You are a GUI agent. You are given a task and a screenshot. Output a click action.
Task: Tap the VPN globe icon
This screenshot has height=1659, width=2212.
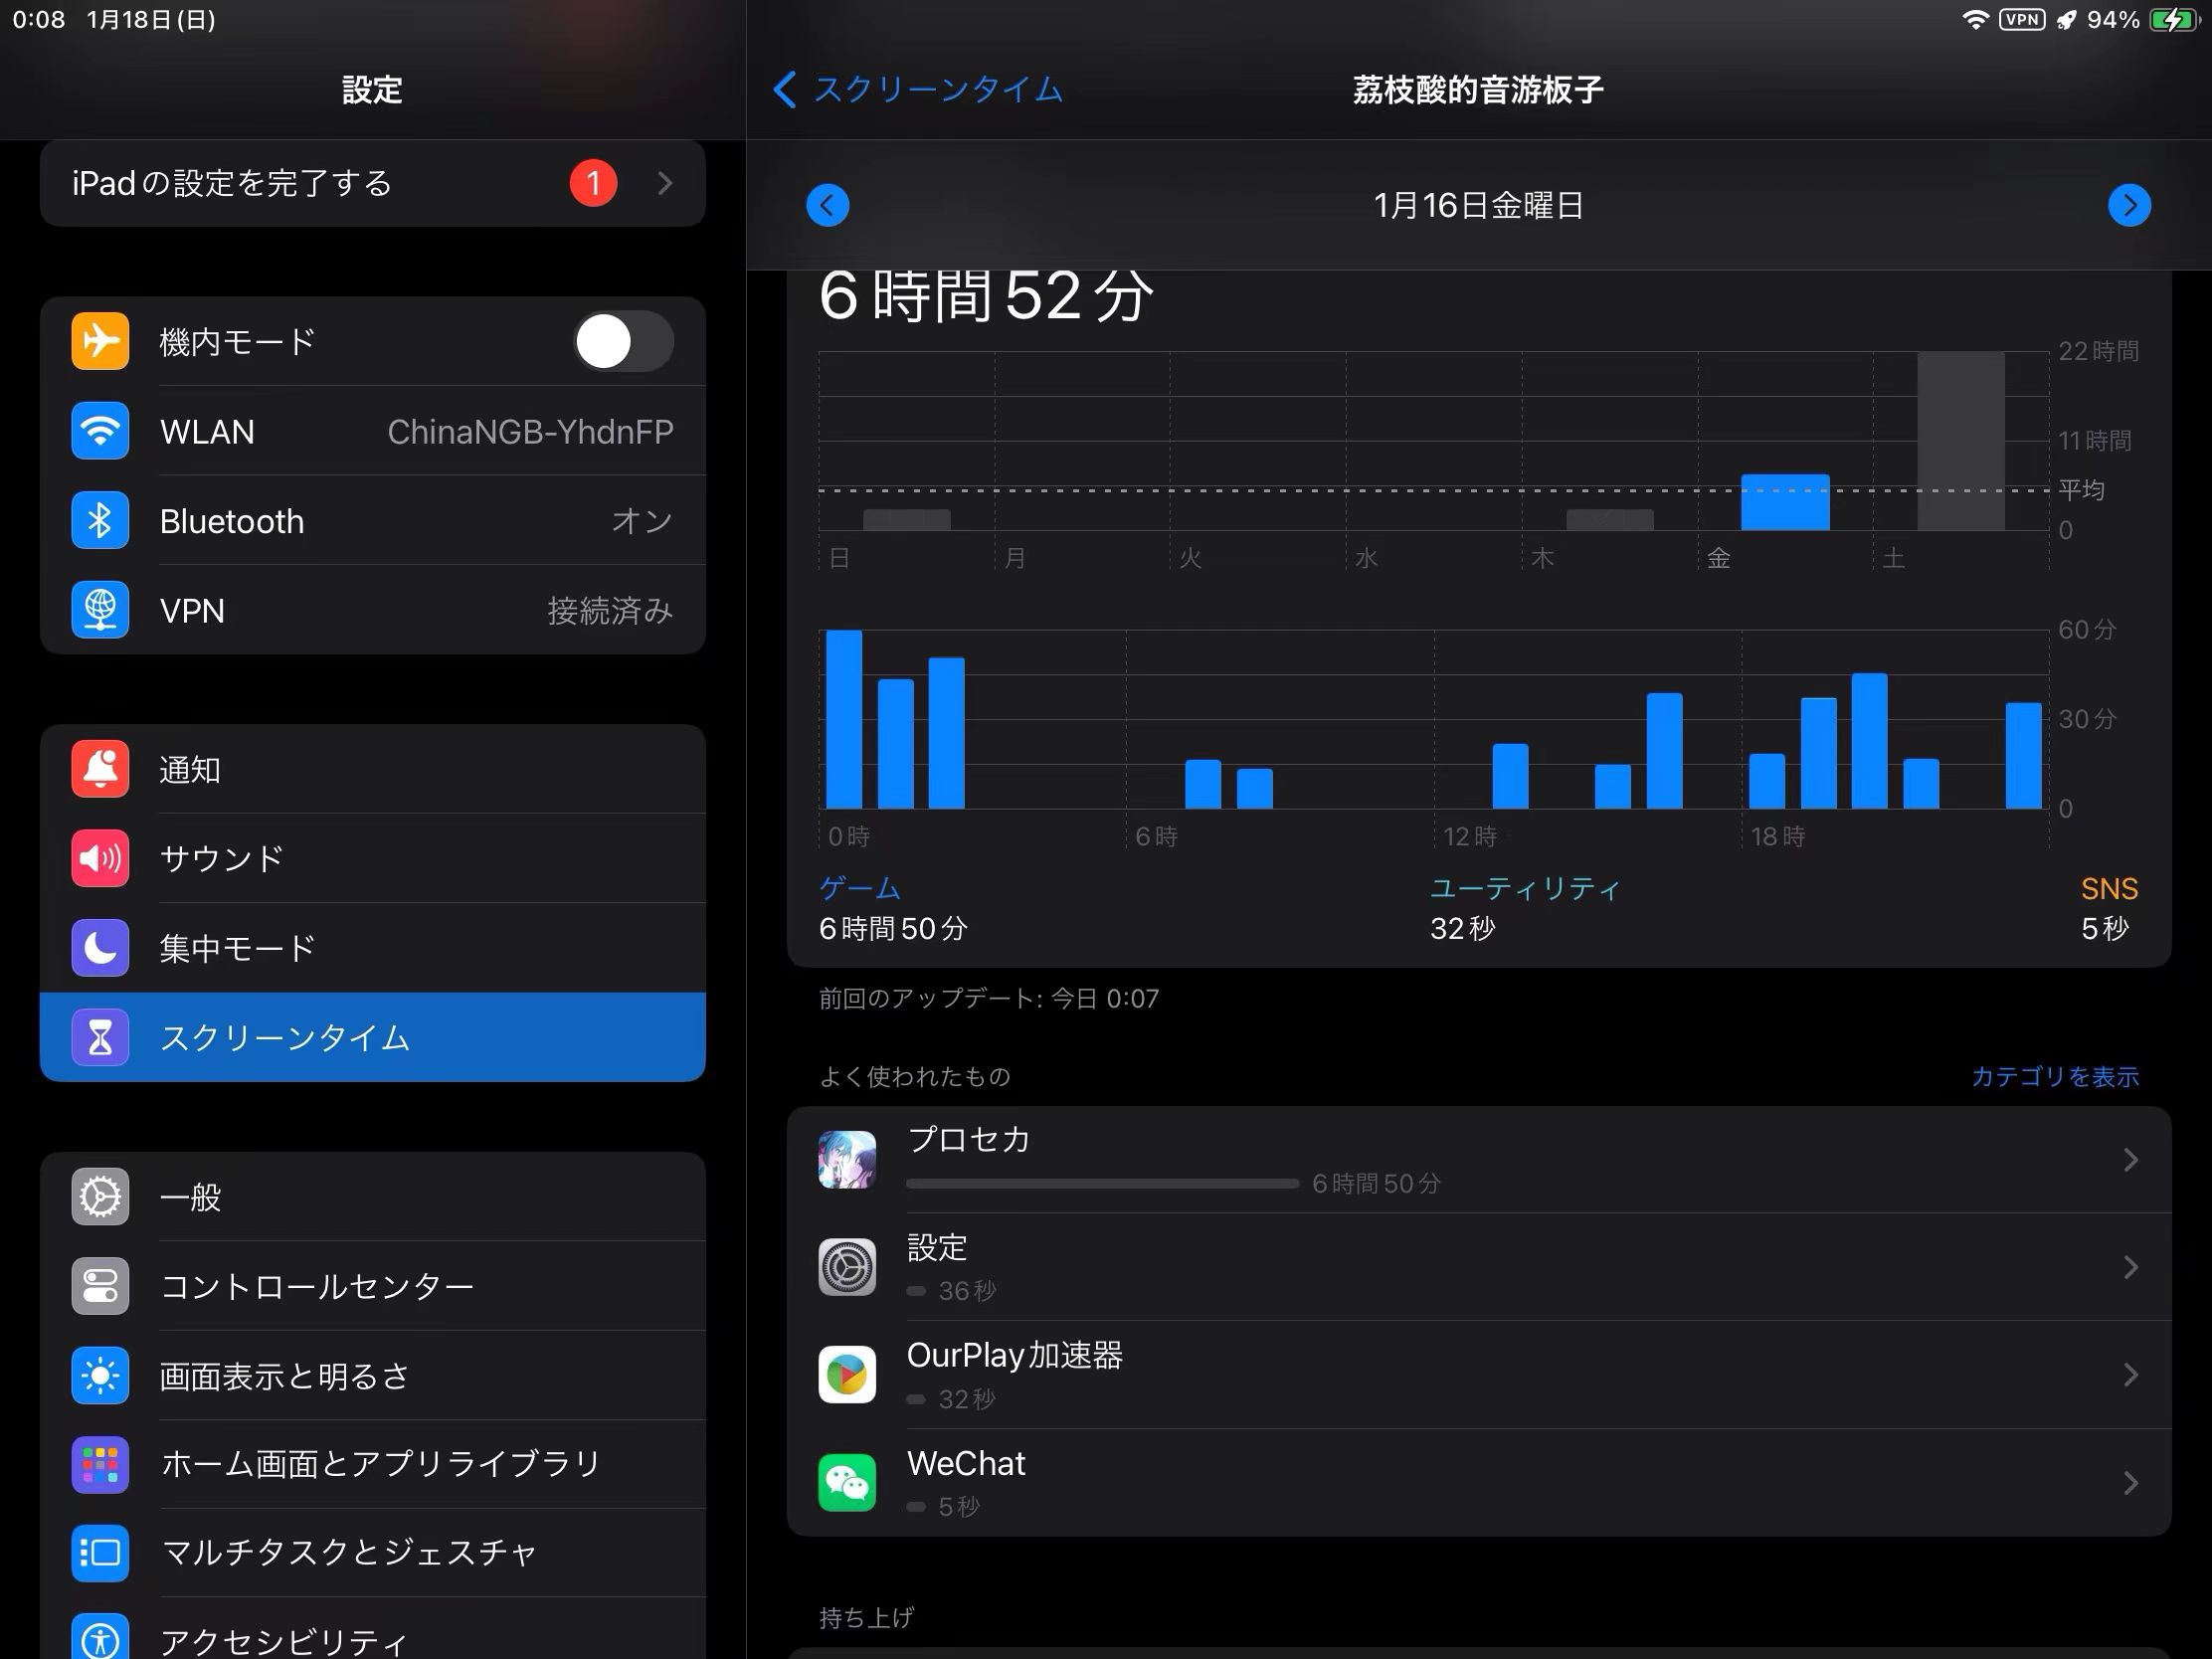pyautogui.click(x=100, y=610)
